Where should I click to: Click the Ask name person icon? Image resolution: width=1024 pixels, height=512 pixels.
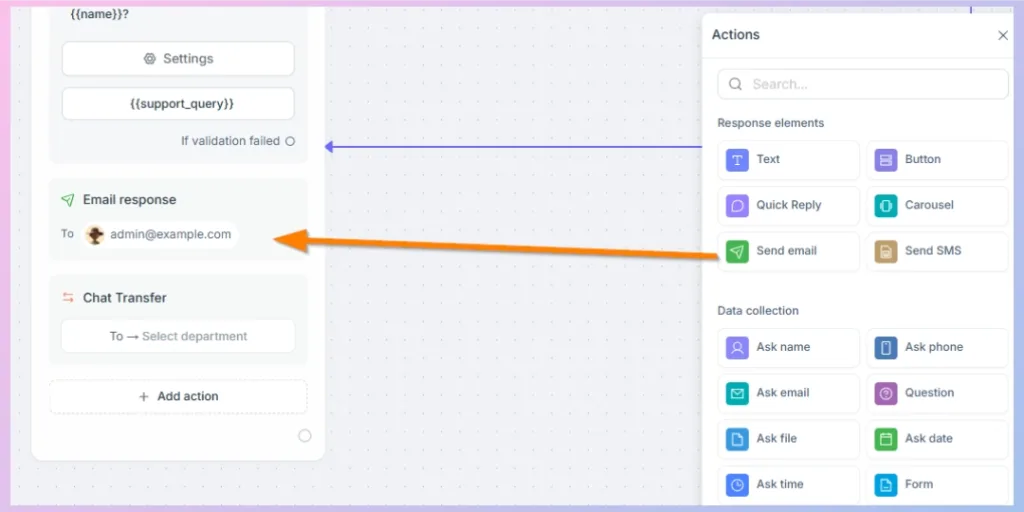[737, 347]
